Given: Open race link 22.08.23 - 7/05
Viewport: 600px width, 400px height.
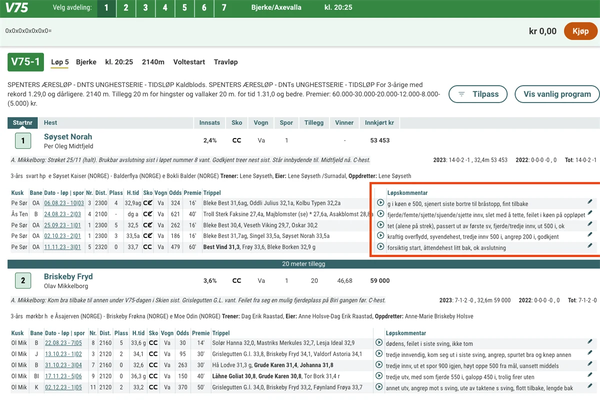Looking at the screenshot, I should coord(64,343).
